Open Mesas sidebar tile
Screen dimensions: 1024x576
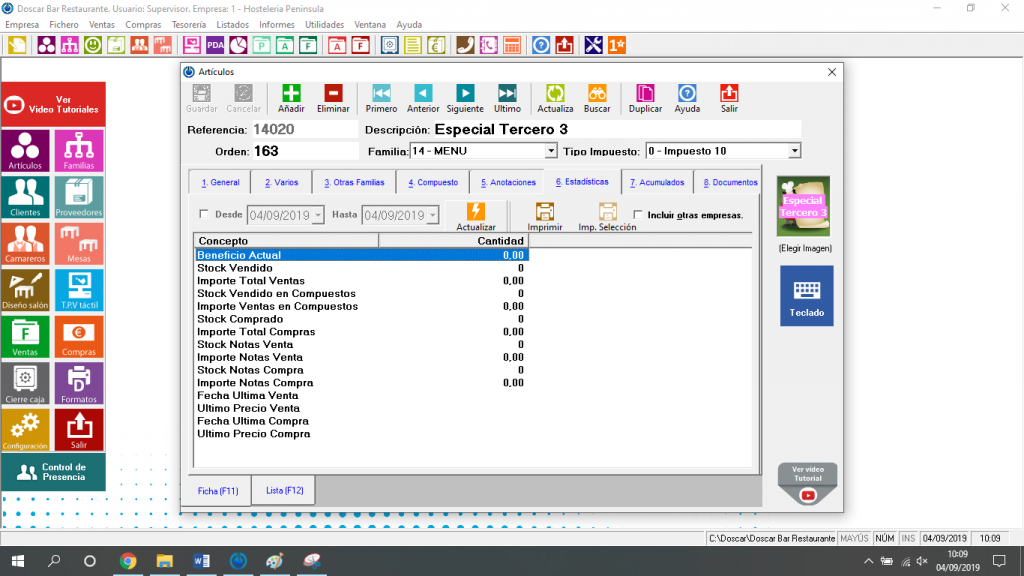coord(79,243)
